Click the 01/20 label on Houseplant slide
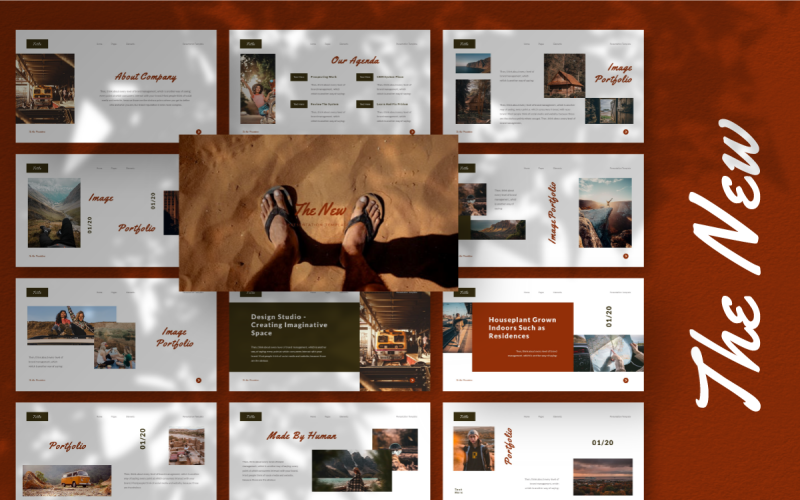The height and width of the screenshot is (500, 800). point(609,316)
